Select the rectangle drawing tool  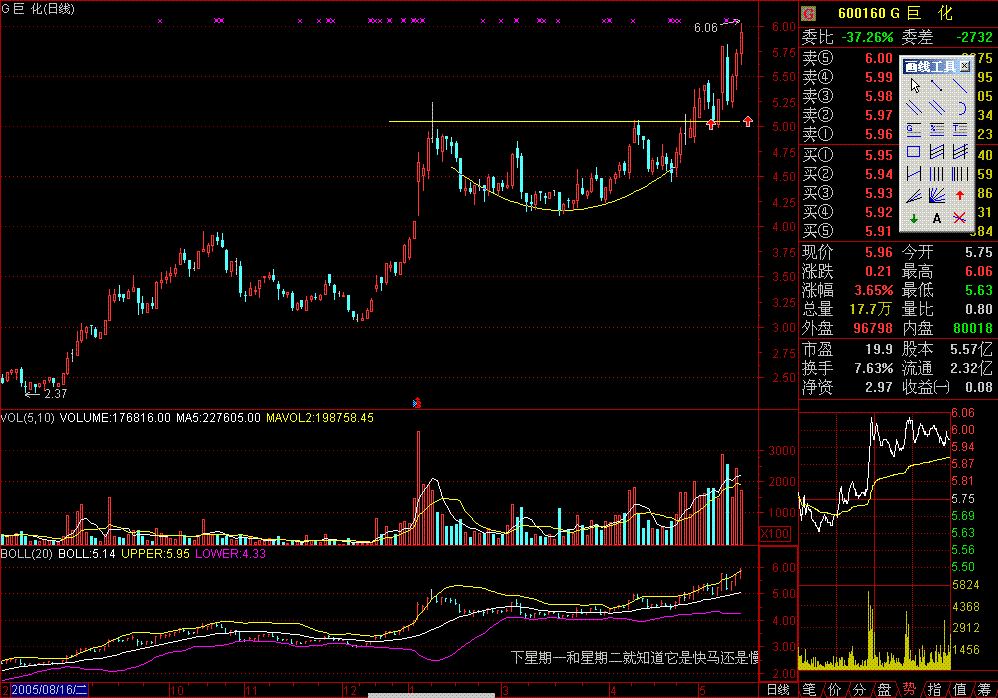(915, 151)
